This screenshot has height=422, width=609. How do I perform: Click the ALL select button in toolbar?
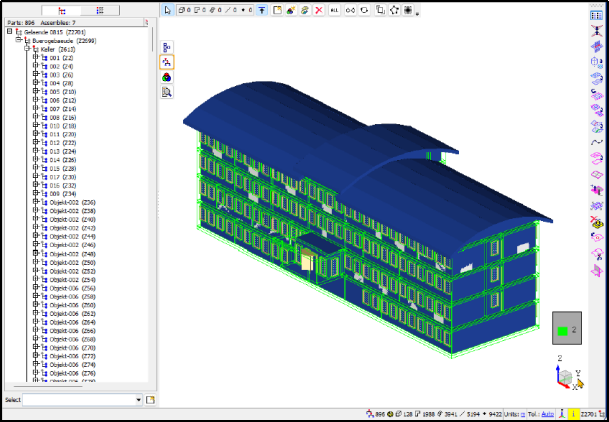(x=333, y=9)
